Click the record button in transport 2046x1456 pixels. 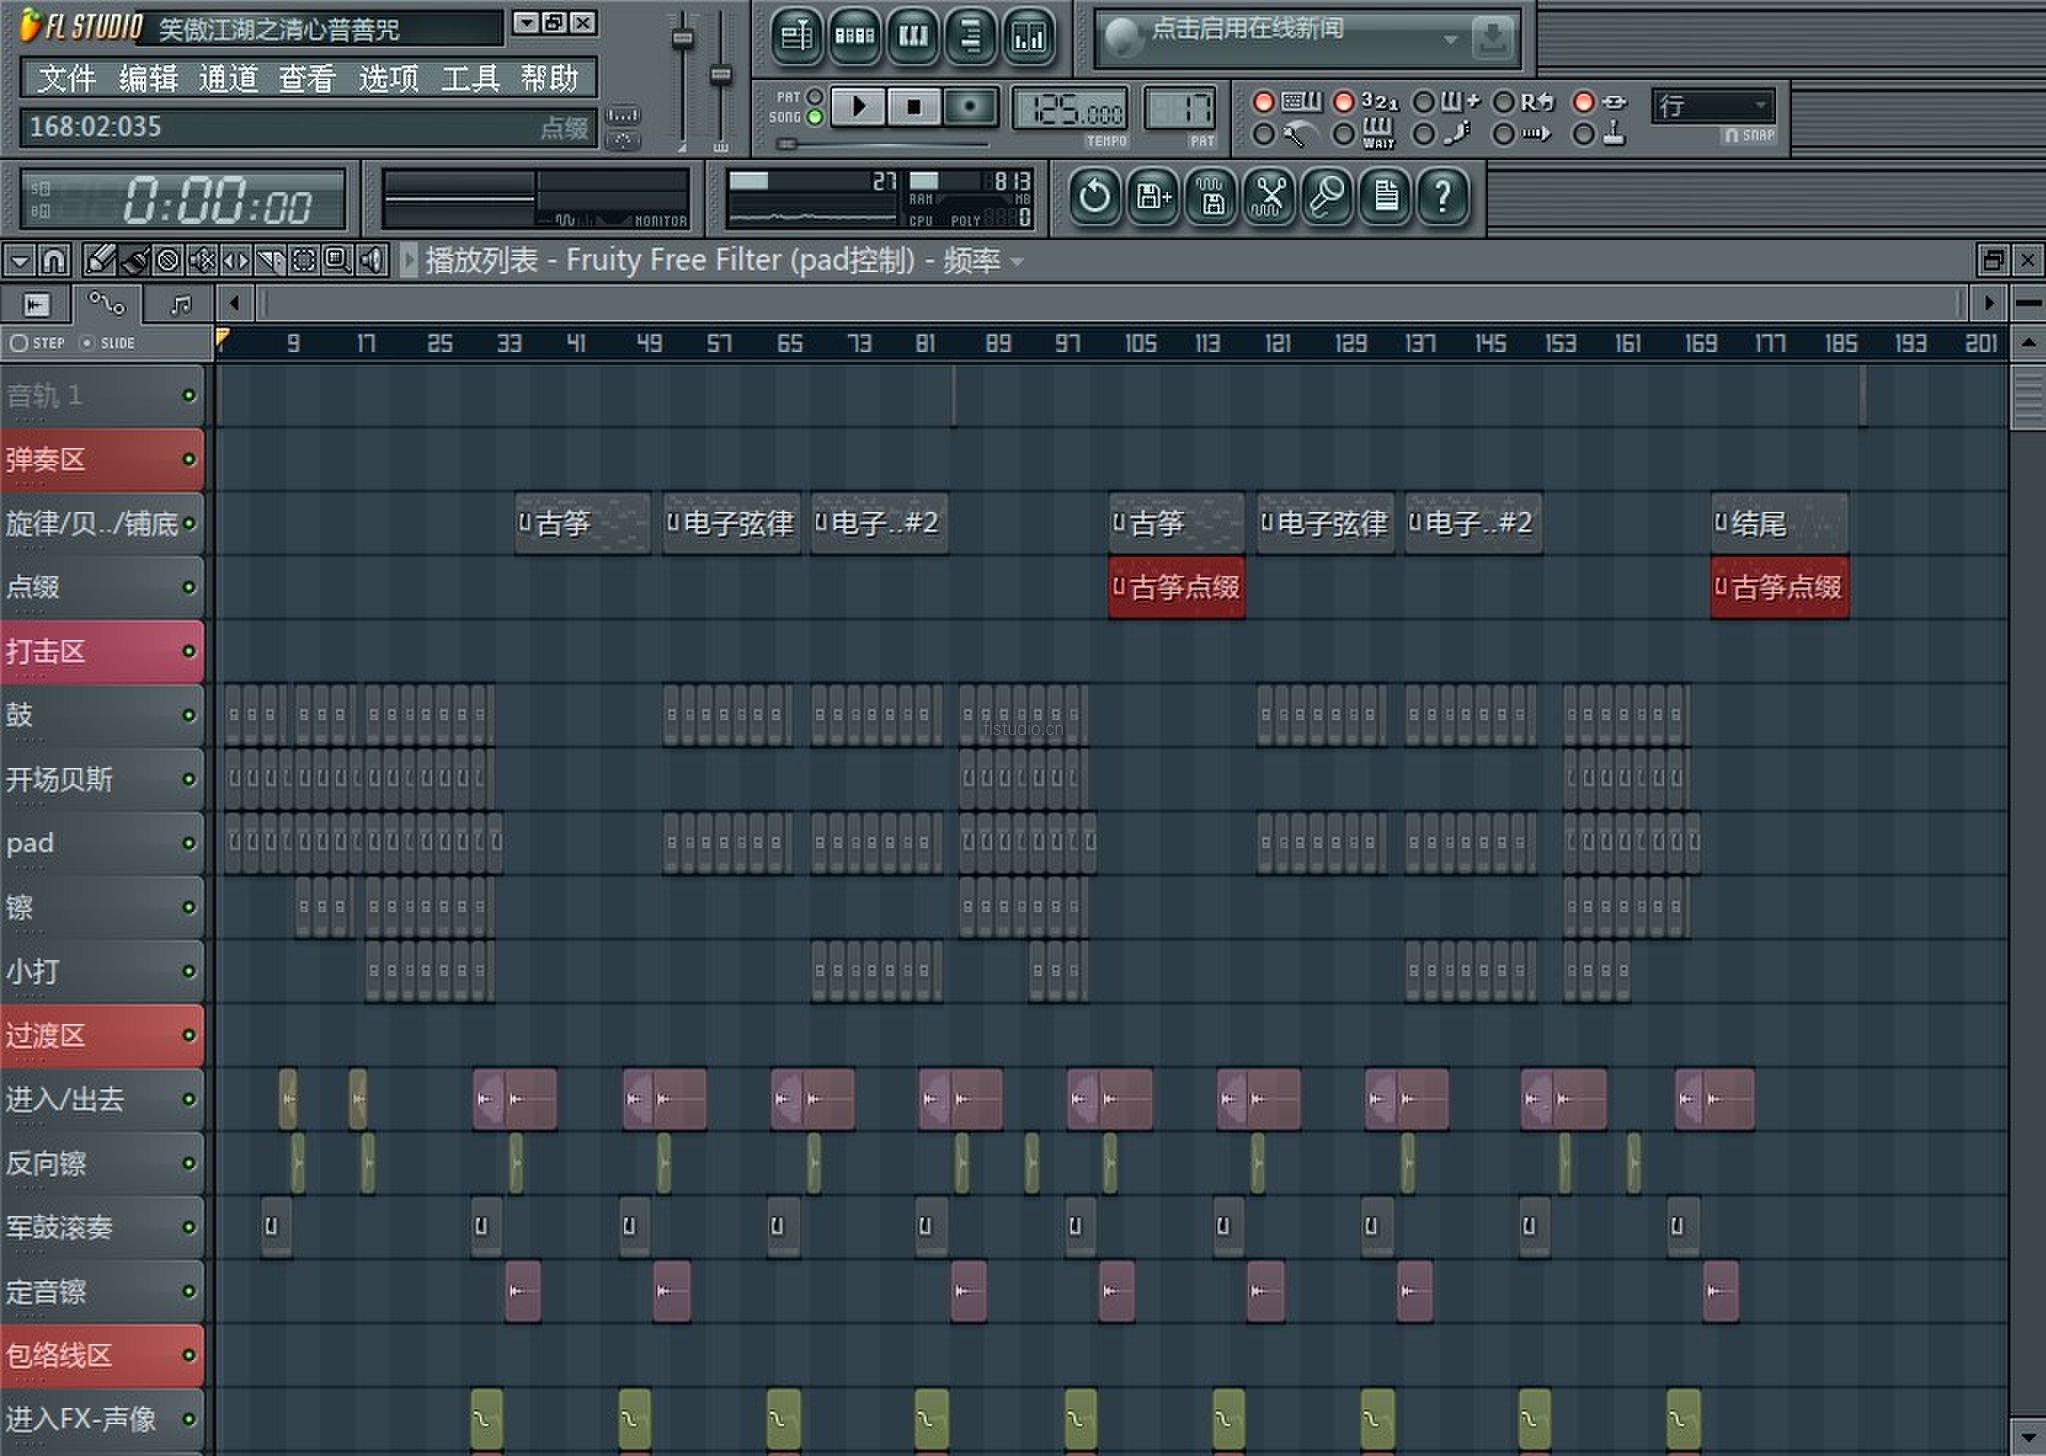(970, 107)
